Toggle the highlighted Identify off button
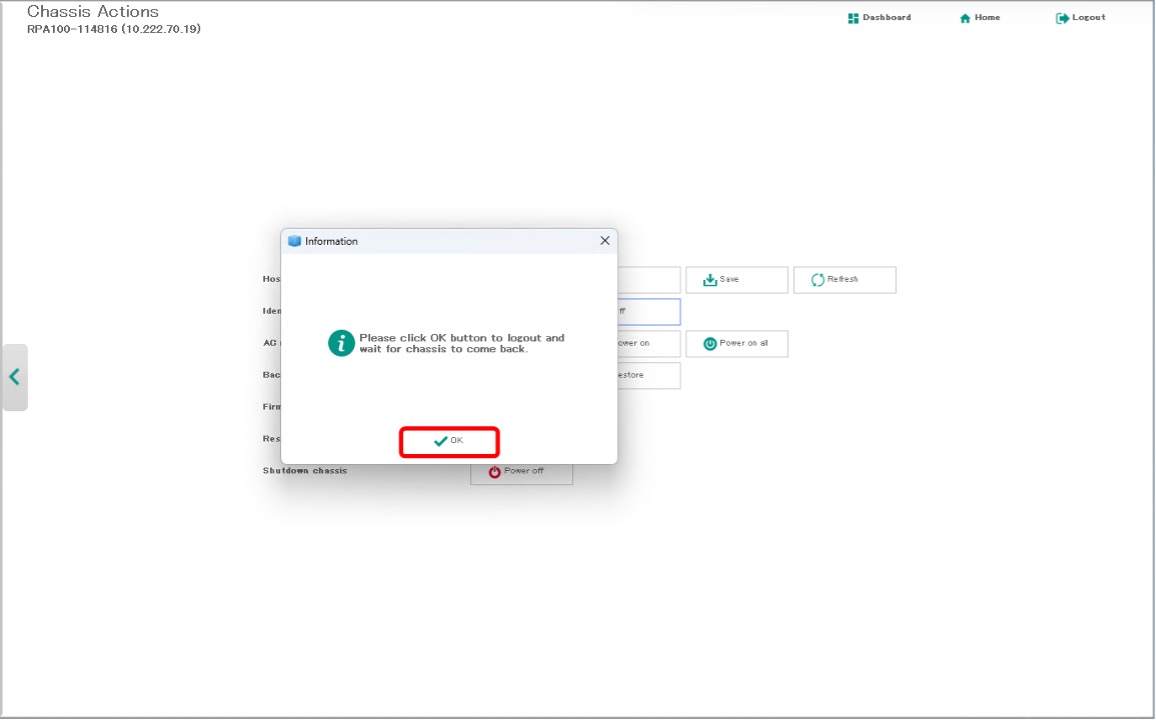Image resolution: width=1156 pixels, height=720 pixels. click(648, 312)
